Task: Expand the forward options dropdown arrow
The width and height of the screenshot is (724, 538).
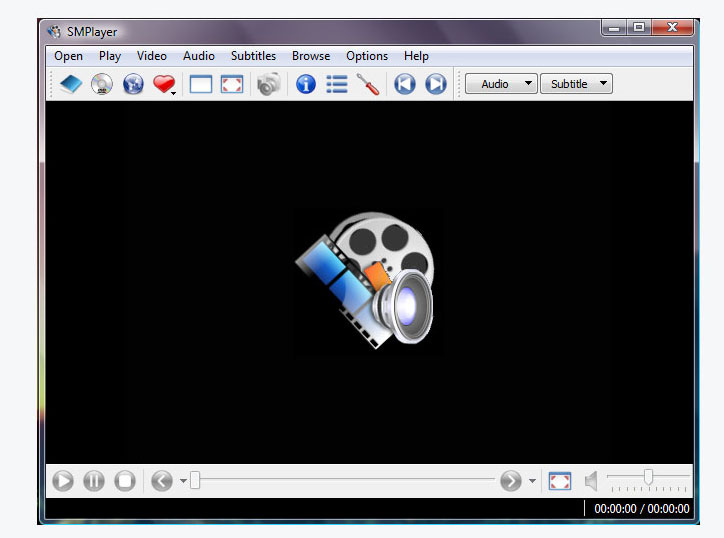Action: coord(532,481)
